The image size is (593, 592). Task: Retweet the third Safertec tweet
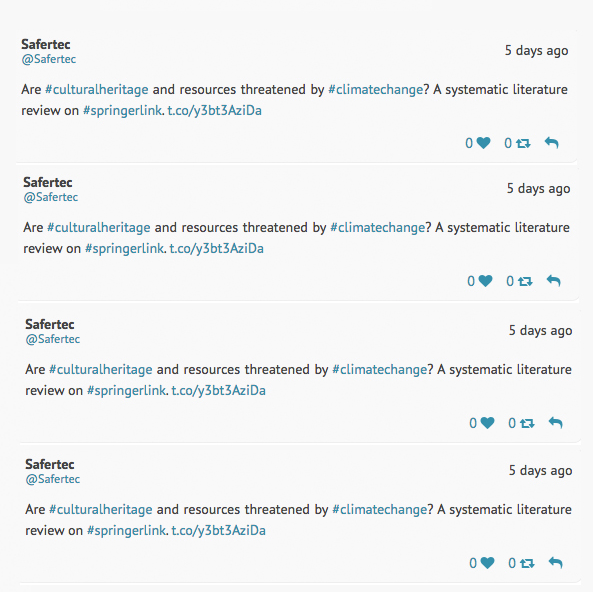click(527, 423)
